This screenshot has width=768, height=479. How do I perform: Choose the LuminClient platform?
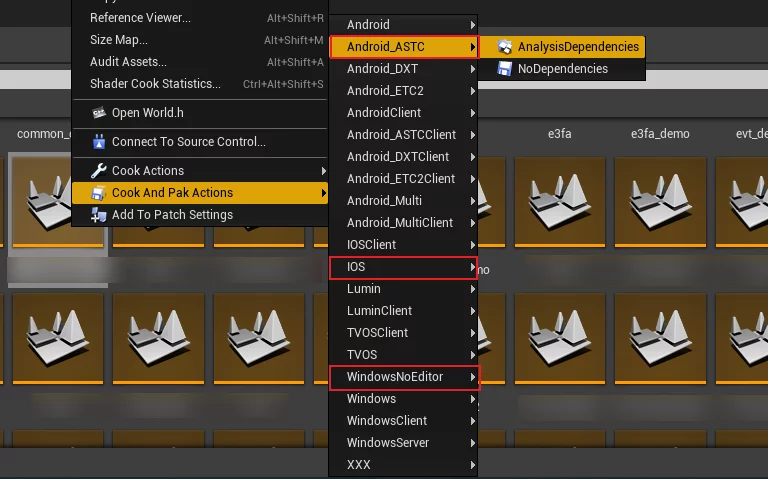pyautogui.click(x=379, y=311)
